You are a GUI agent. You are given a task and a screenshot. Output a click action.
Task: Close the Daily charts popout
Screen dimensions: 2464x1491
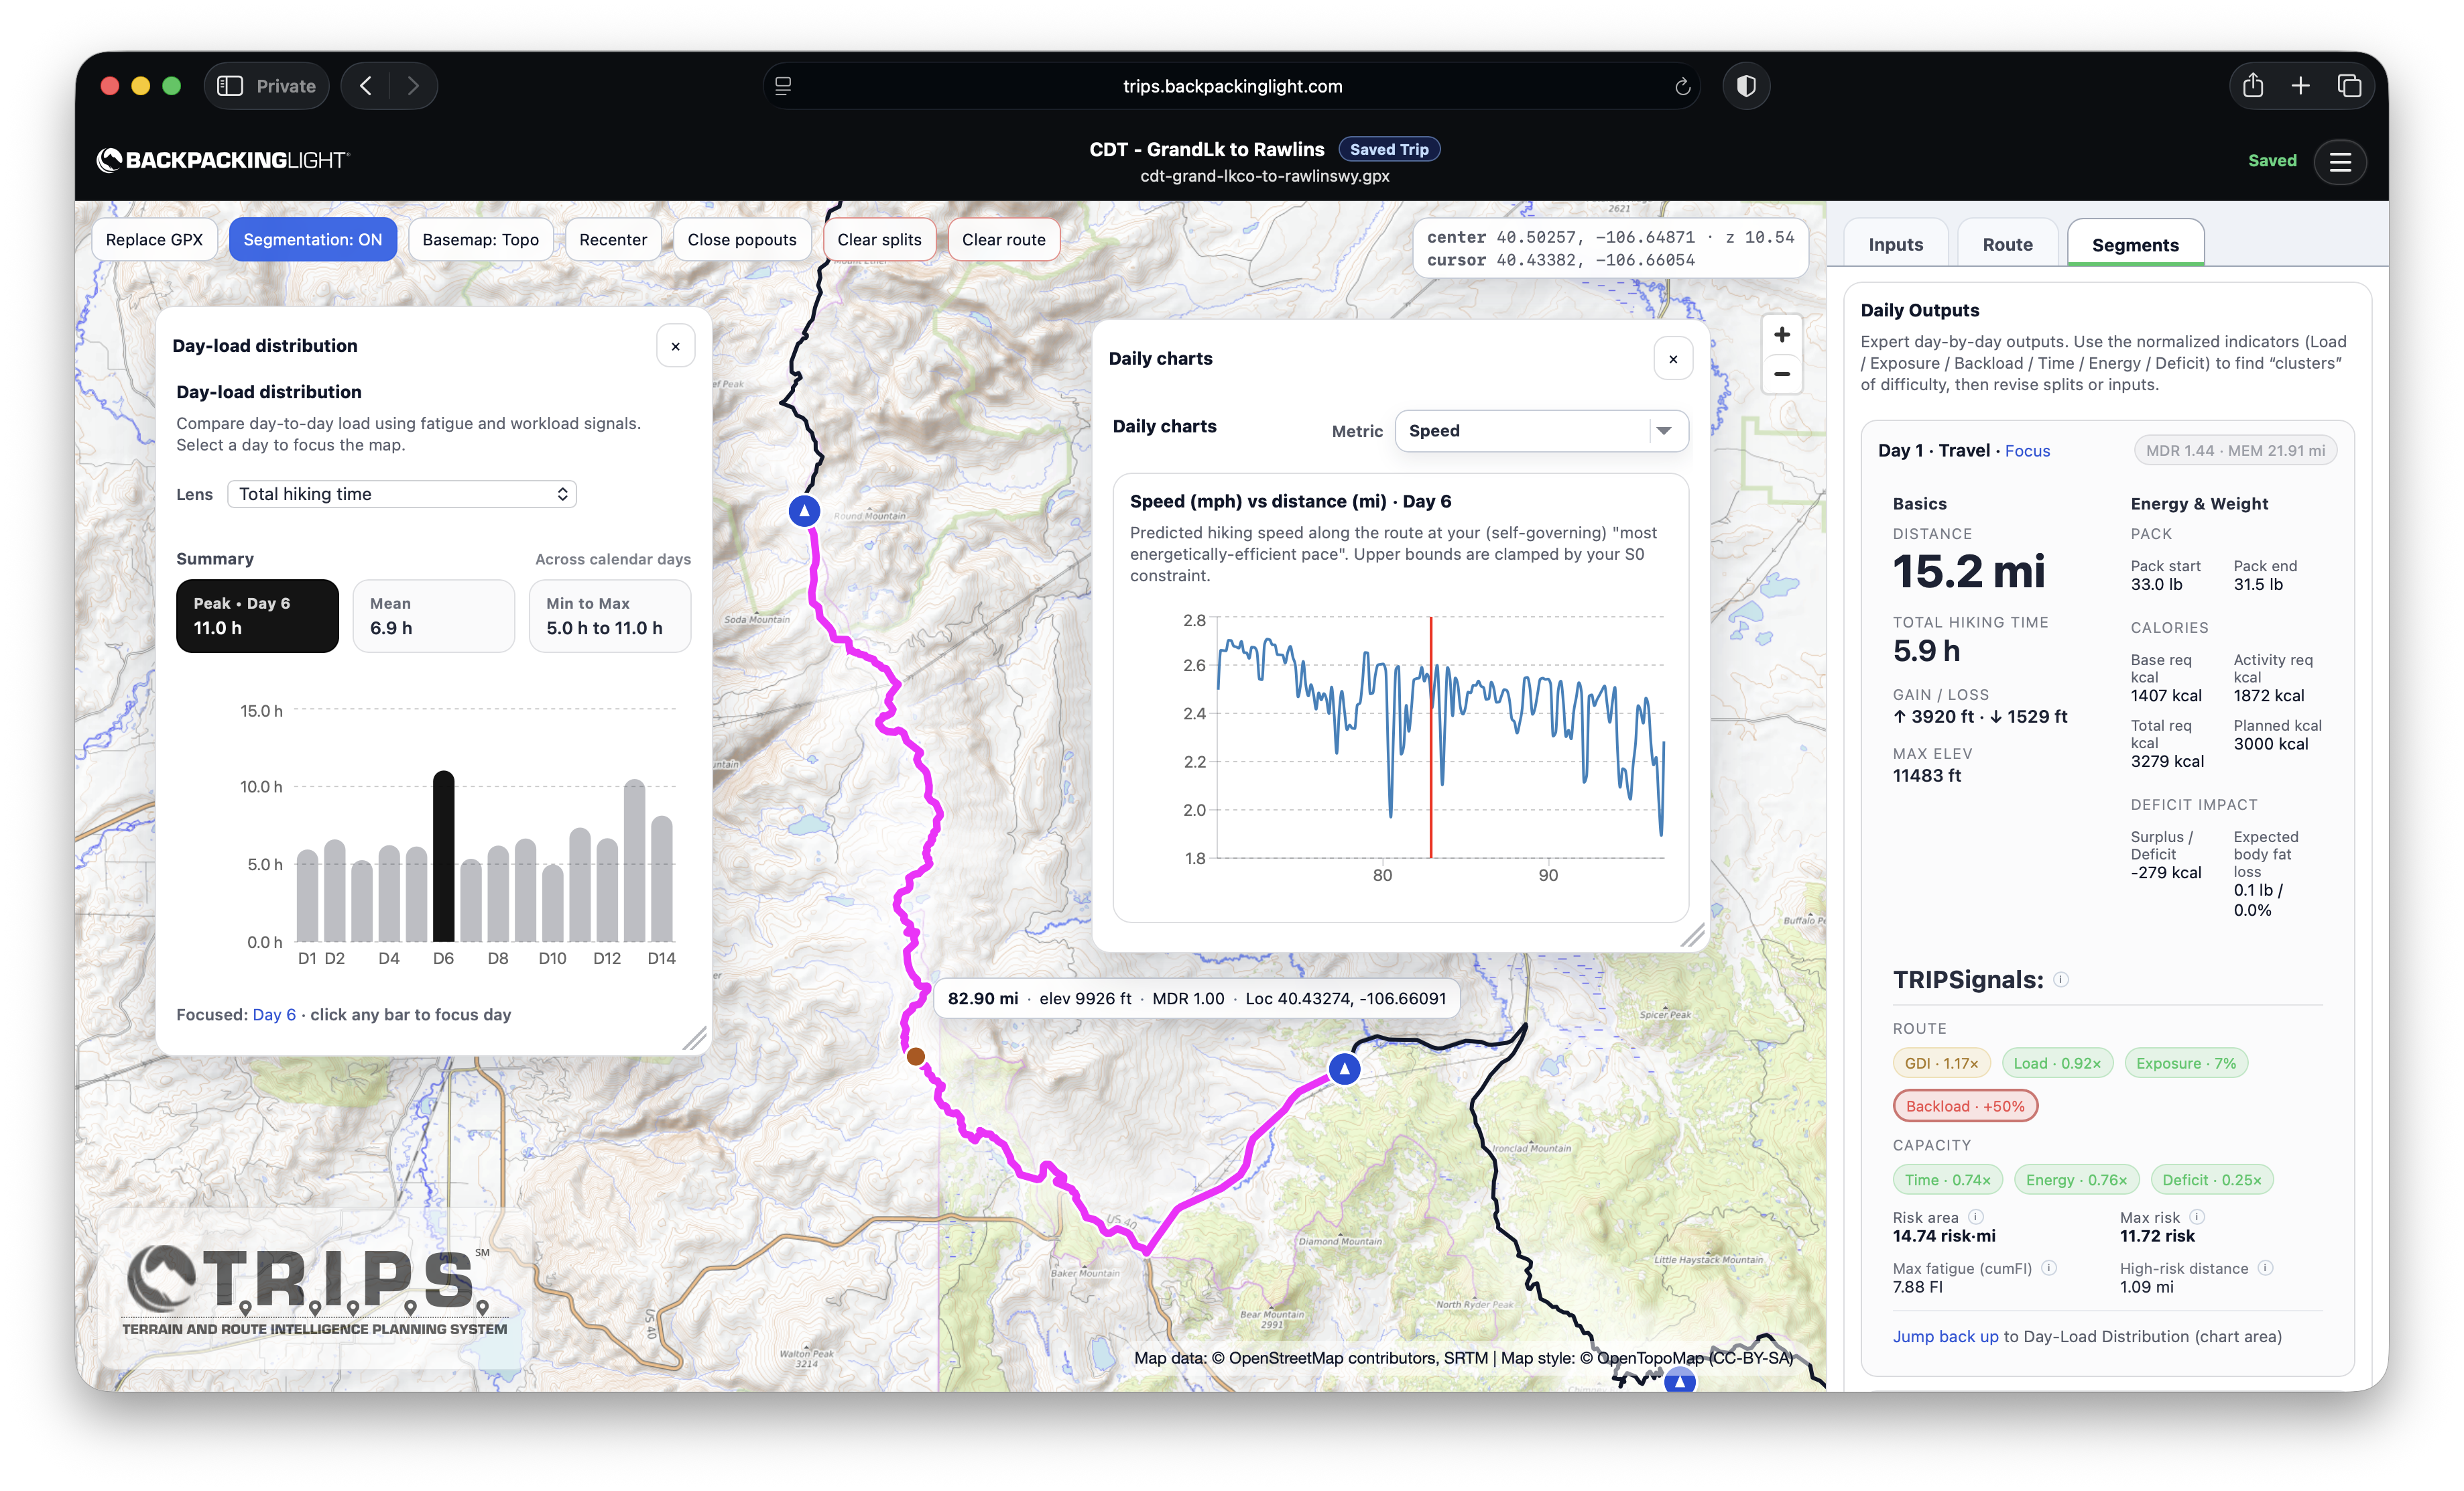click(1673, 359)
